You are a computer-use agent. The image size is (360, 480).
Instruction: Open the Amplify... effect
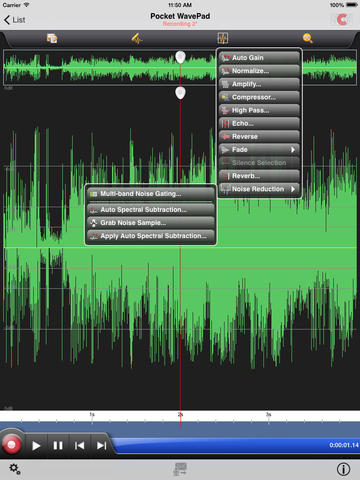point(259,84)
